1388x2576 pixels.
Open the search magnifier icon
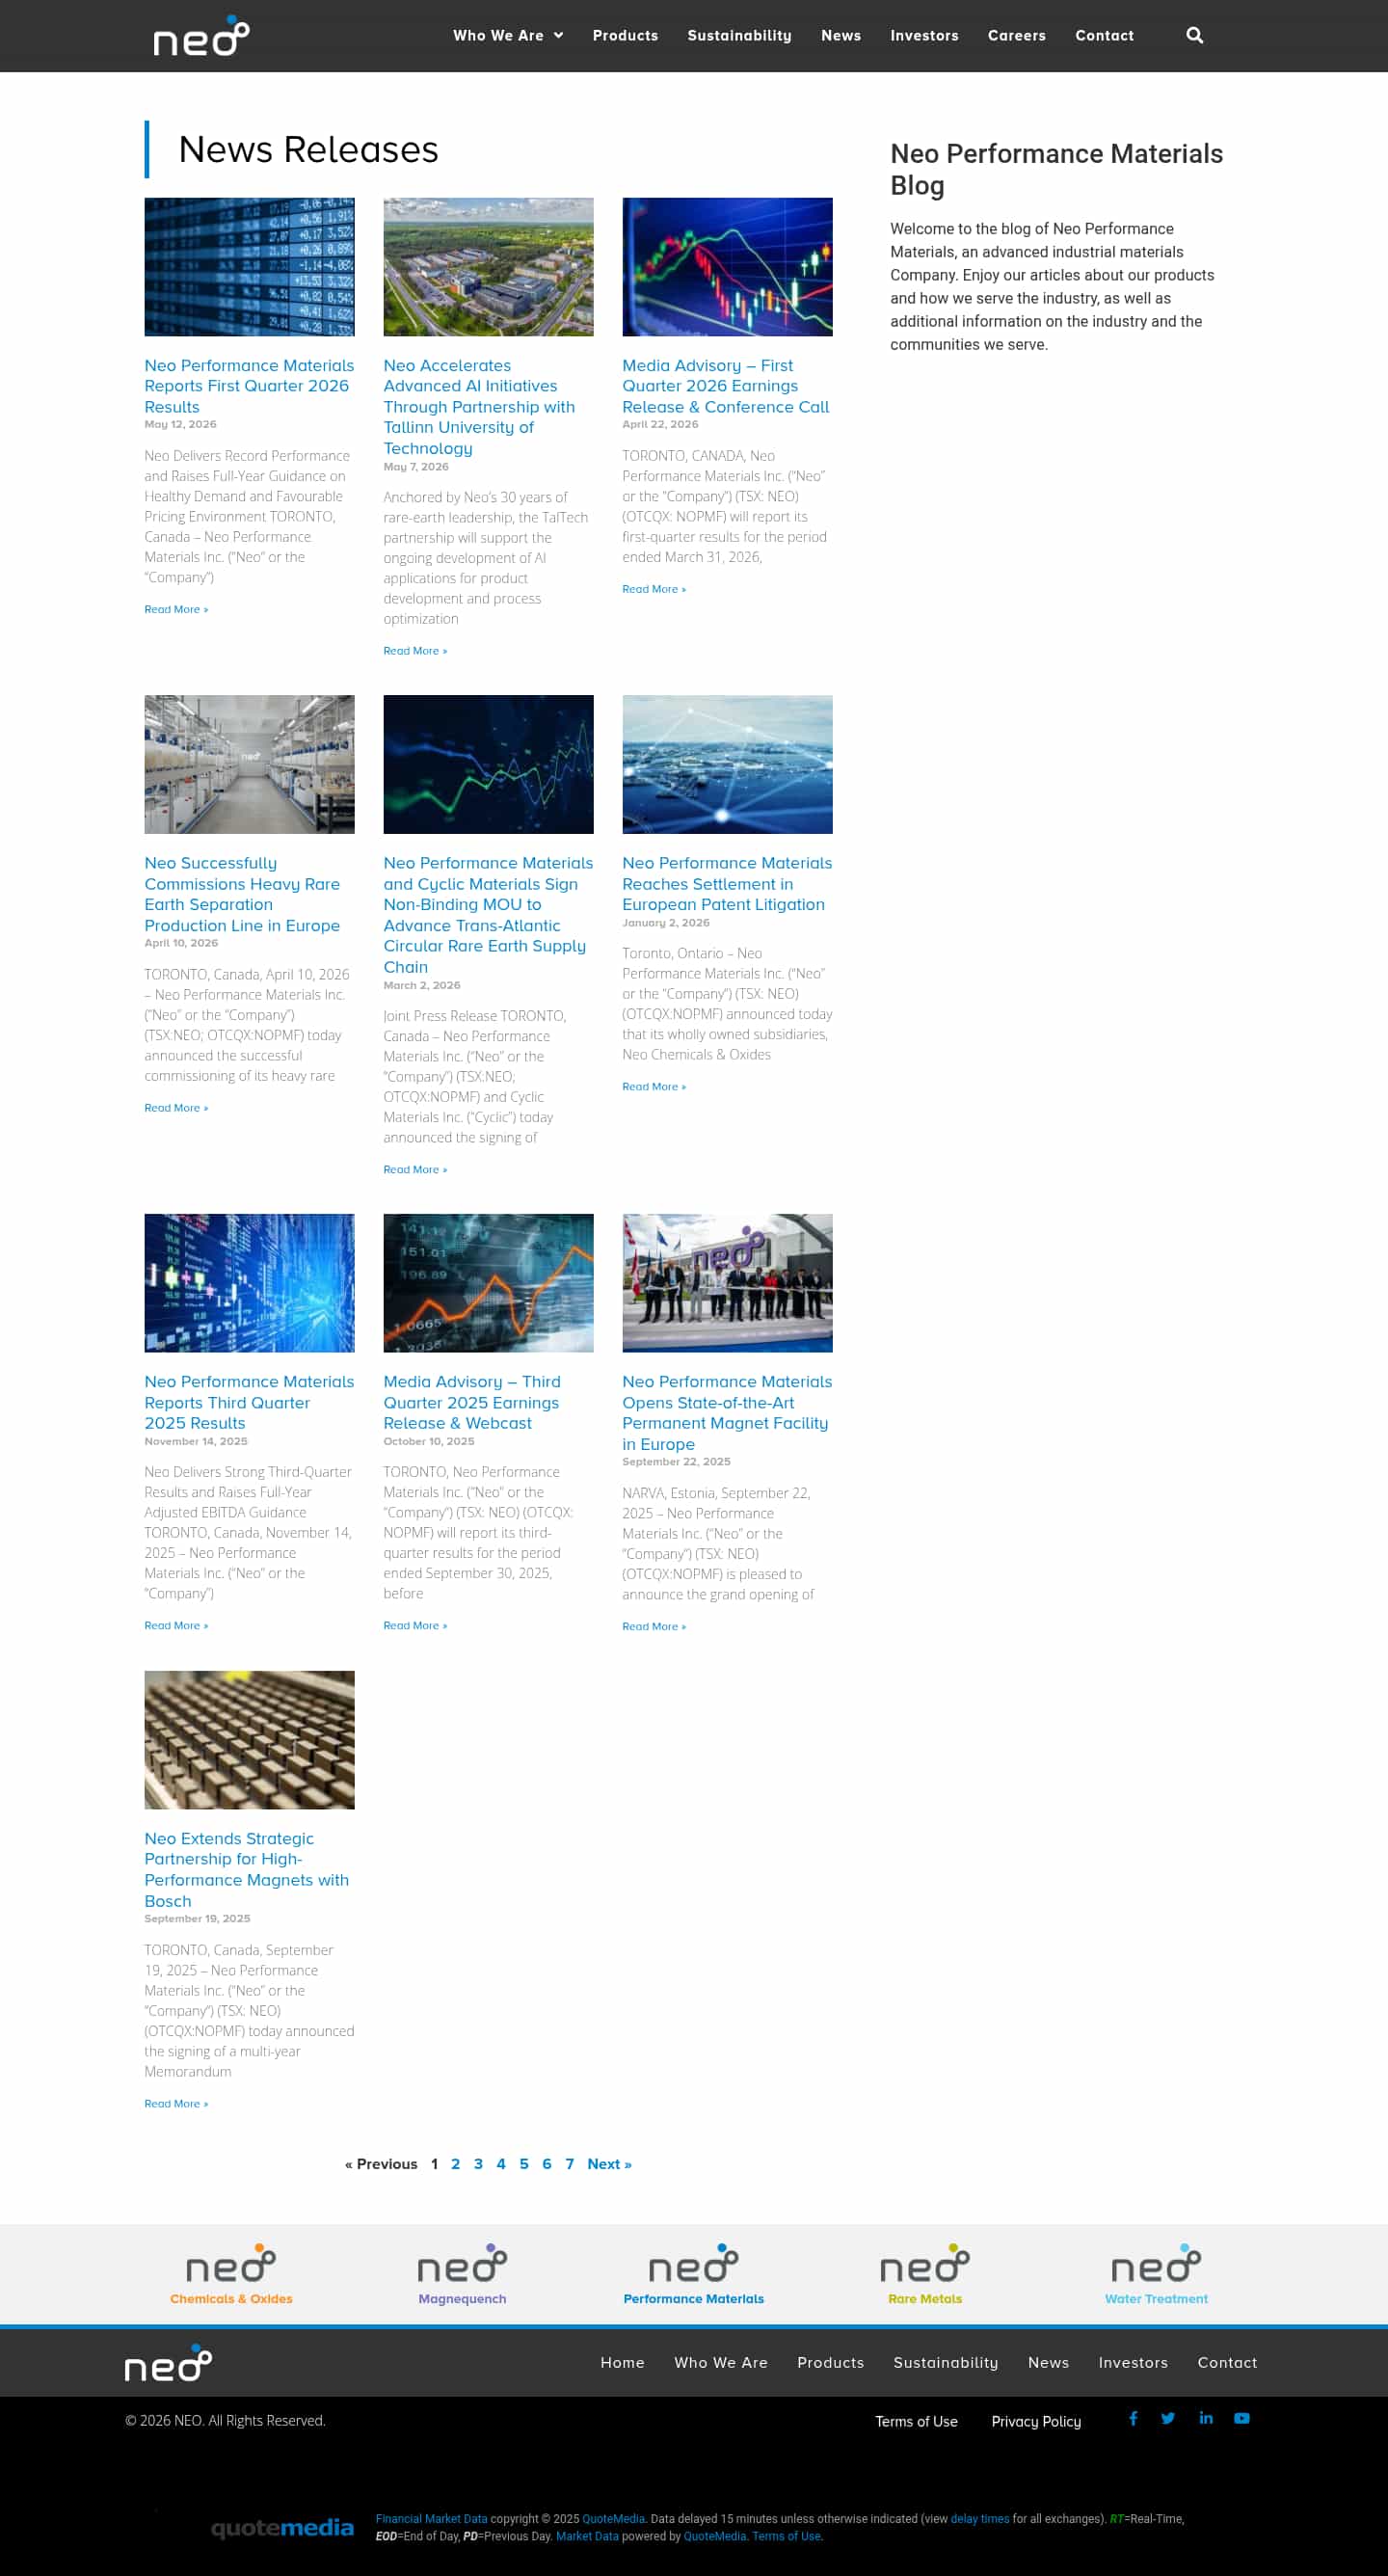(1194, 36)
